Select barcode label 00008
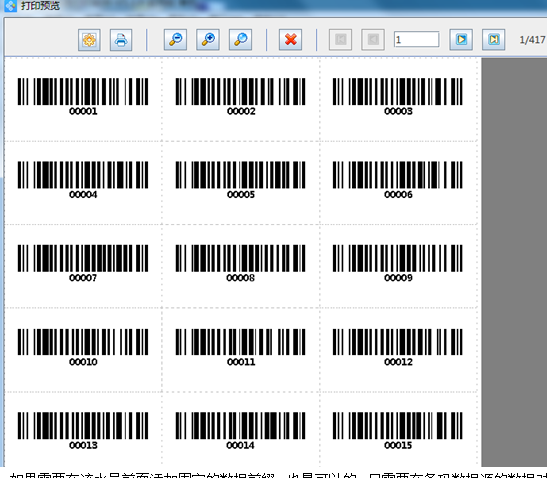547x478 pixels. 240,263
